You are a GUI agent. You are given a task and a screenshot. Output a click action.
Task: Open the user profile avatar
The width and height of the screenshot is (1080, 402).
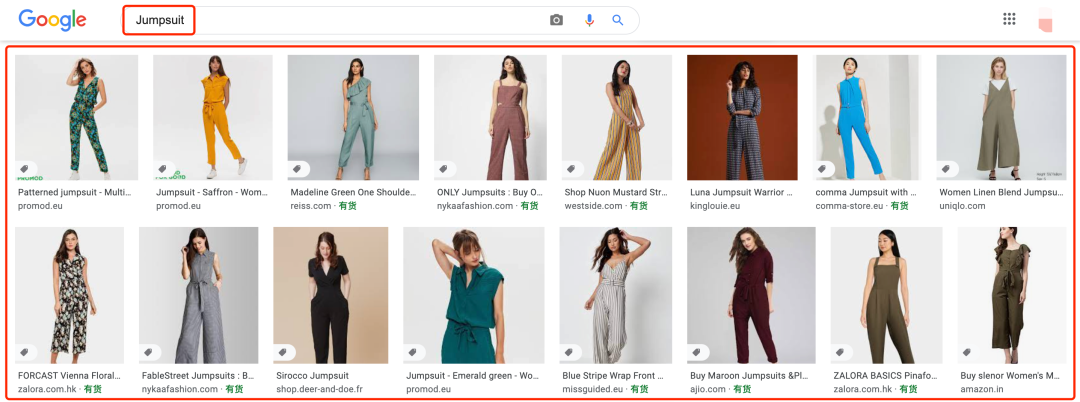[1046, 20]
